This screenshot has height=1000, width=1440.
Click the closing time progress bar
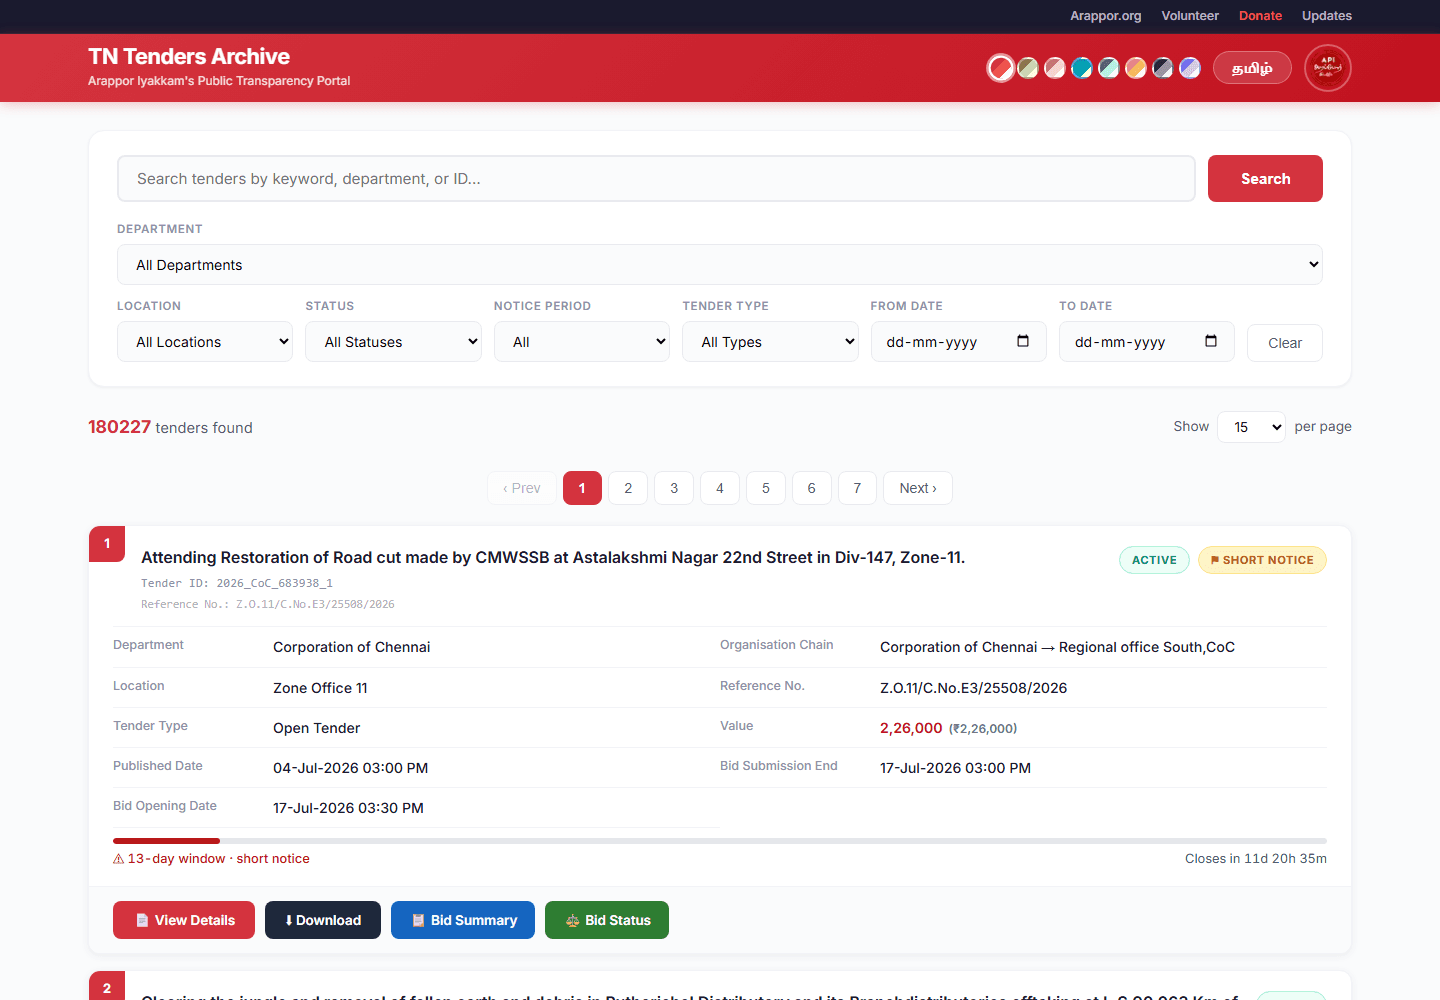tap(720, 841)
